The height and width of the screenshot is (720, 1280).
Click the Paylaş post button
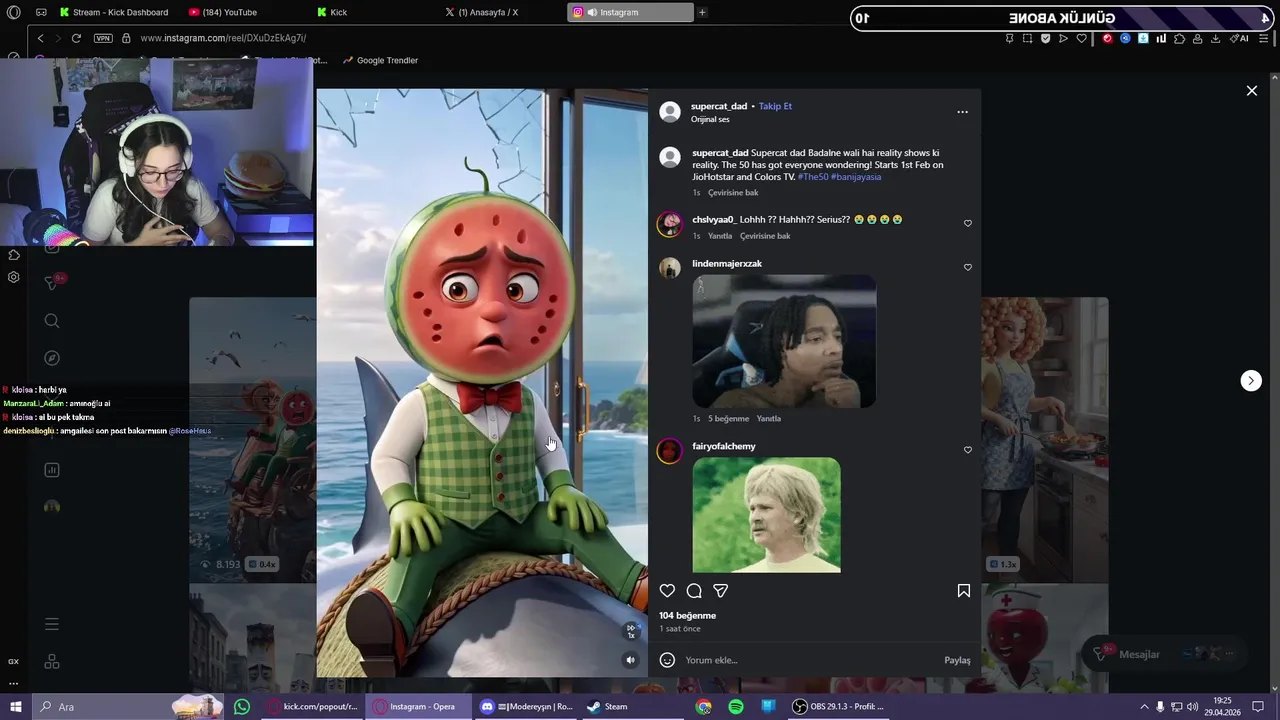coord(957,660)
